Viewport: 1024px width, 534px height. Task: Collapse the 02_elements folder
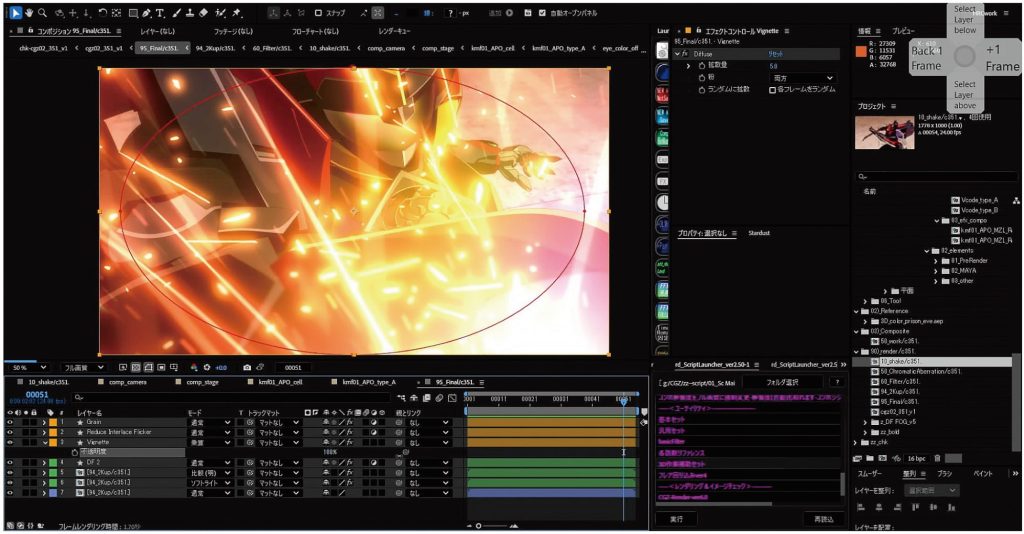coord(927,251)
